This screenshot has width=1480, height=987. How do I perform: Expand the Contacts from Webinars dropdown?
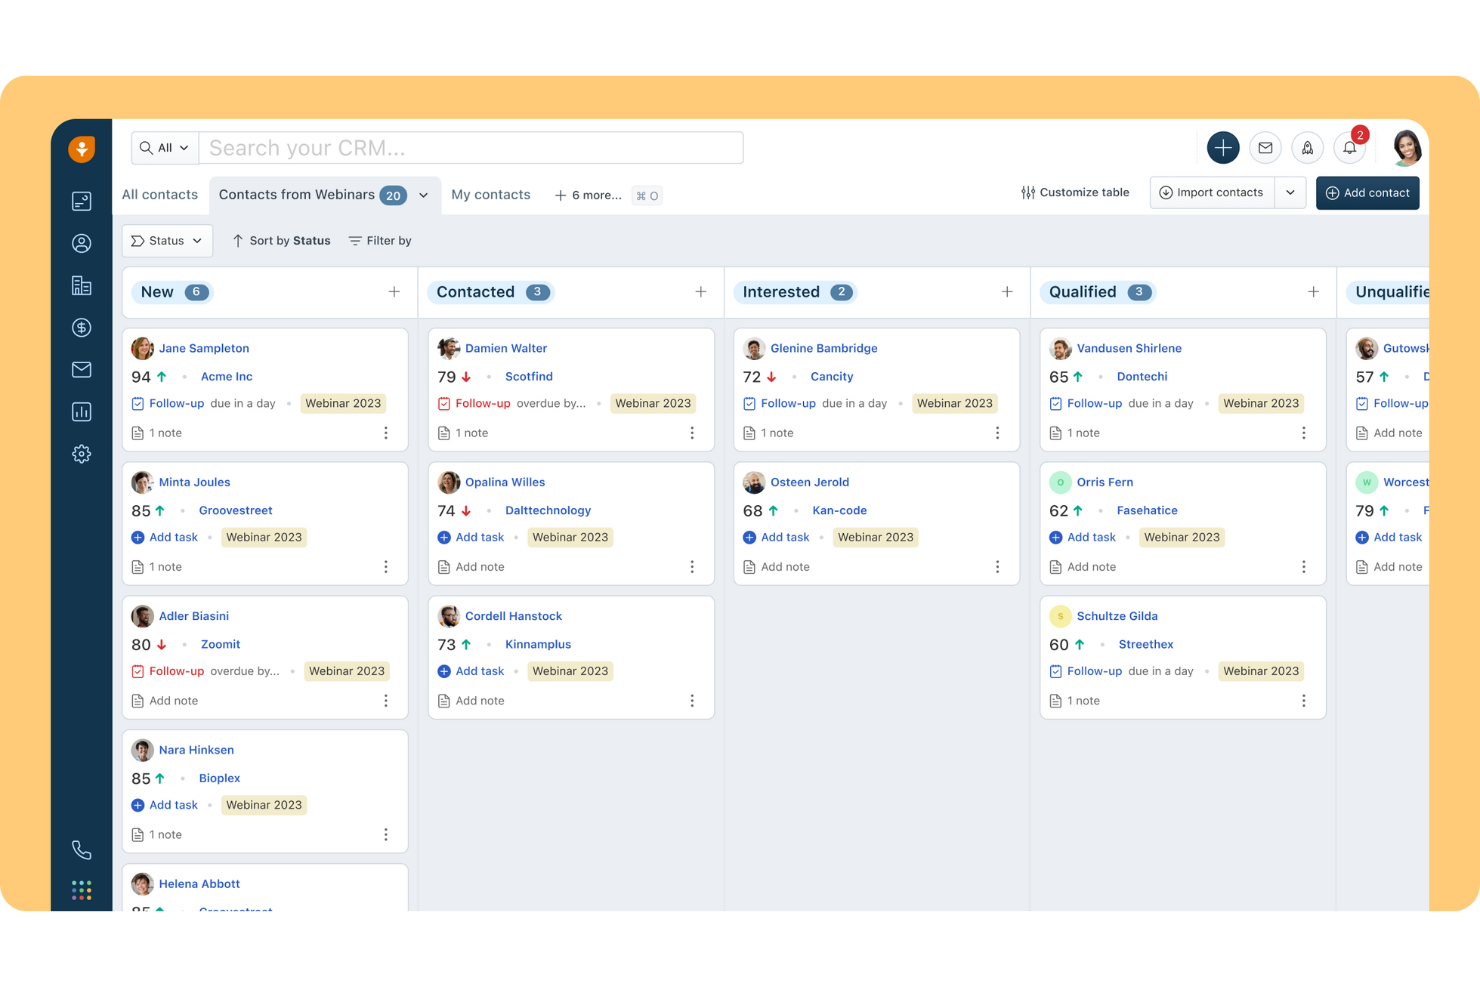click(423, 194)
